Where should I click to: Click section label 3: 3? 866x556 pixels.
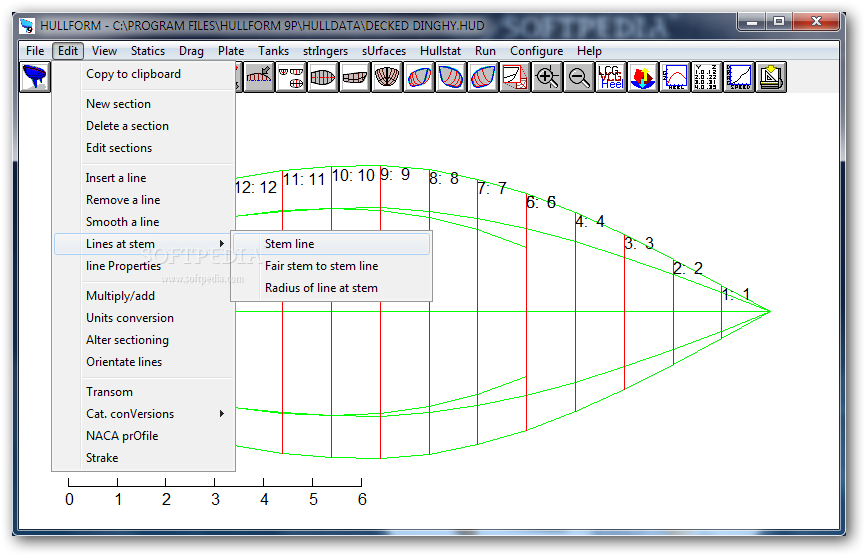click(x=639, y=243)
